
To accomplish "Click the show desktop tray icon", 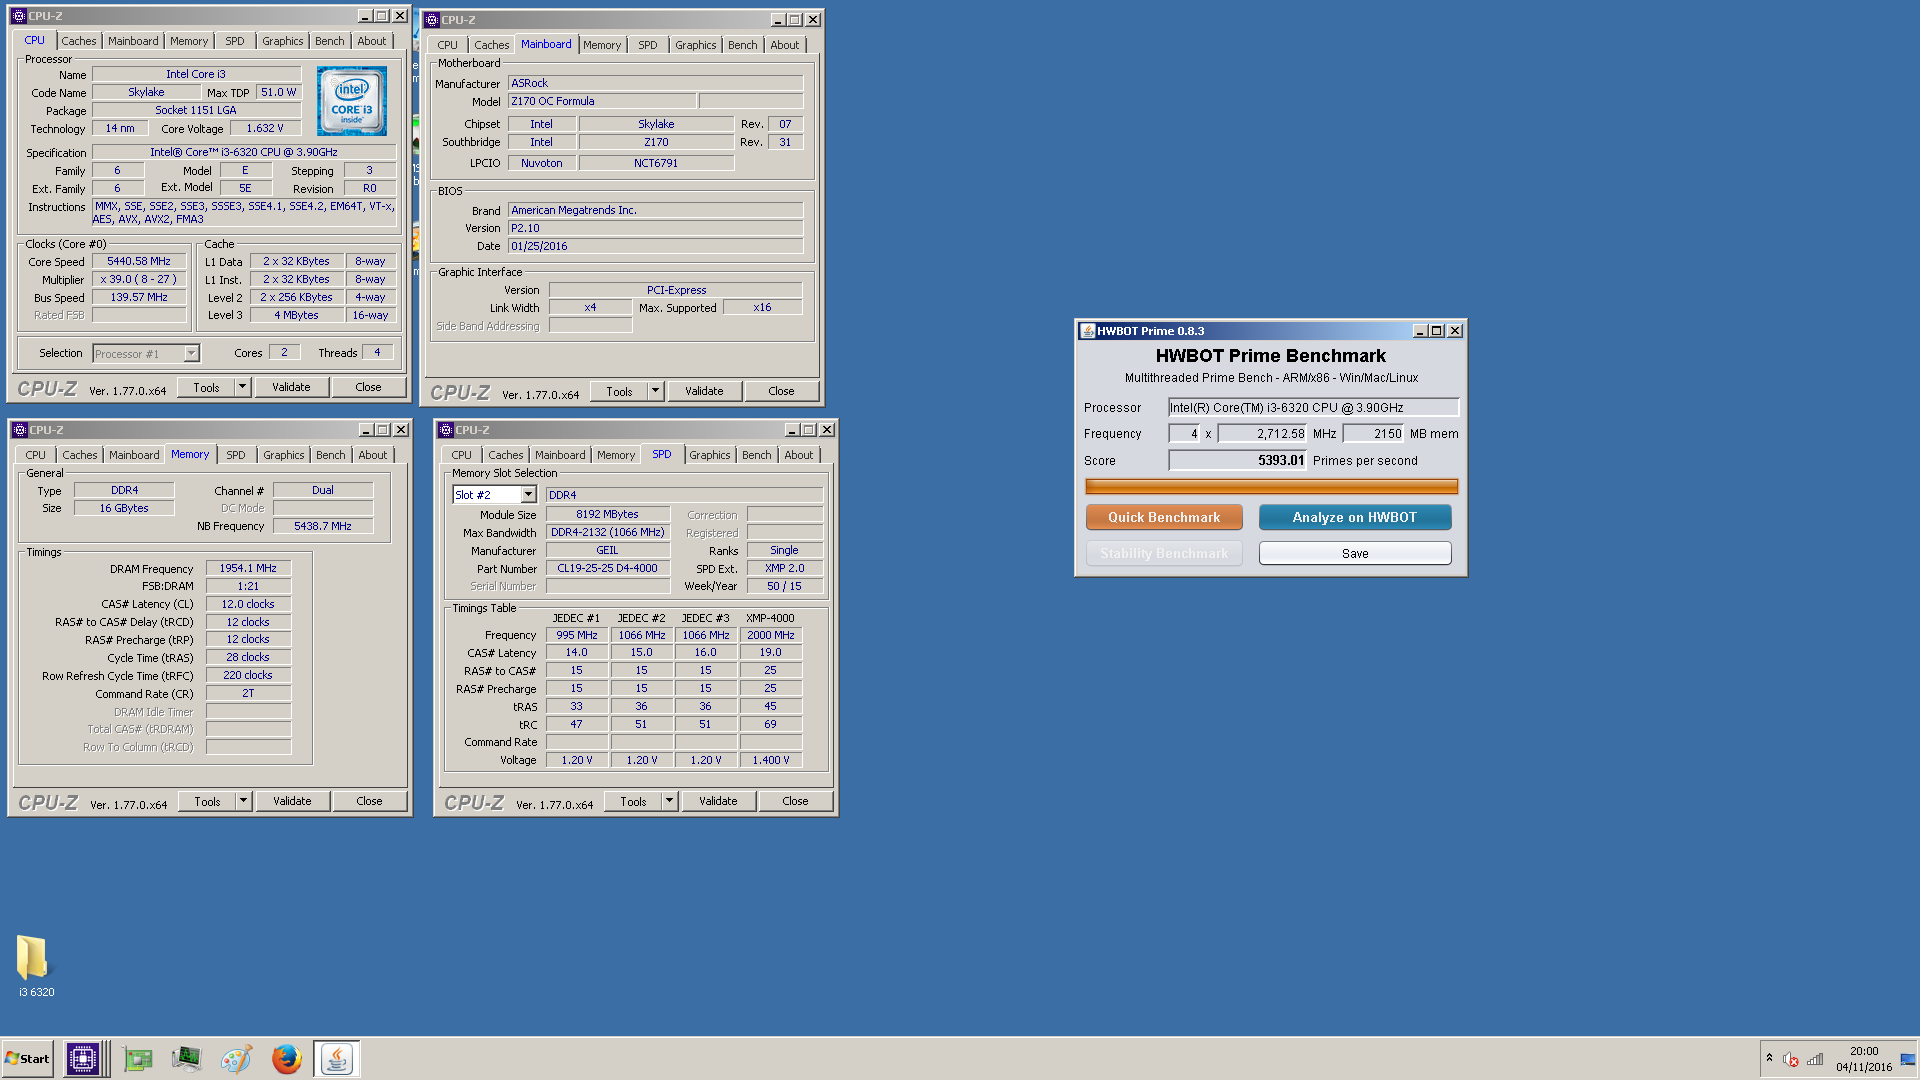I will point(1908,1059).
